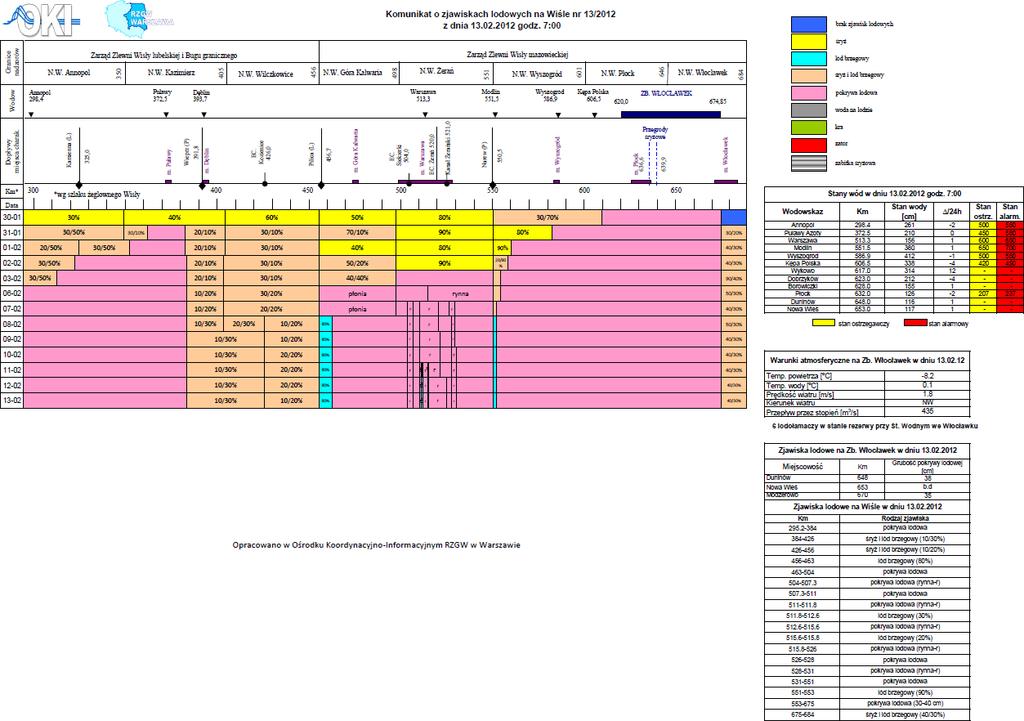Select the peach 'śryż i lód brzegowy' swatch
The width and height of the screenshot is (1024, 721).
808,76
